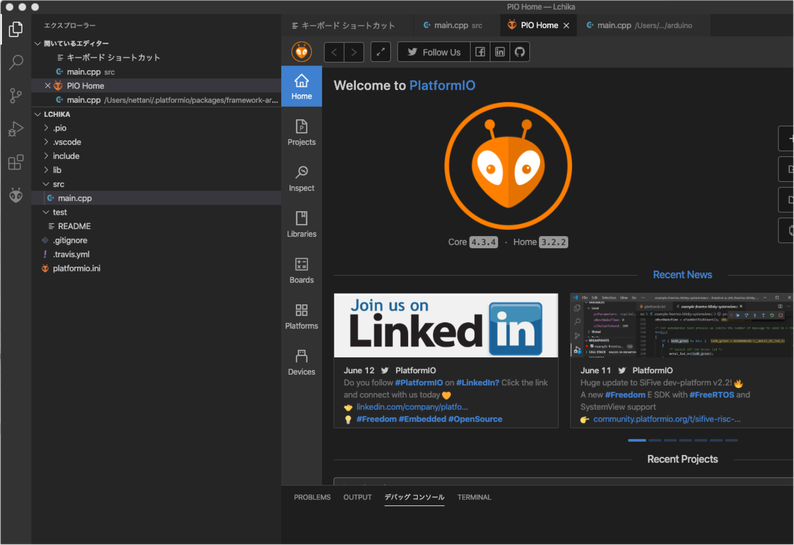Open platformio.ini in the explorer
This screenshot has height=545, width=794.
click(x=76, y=269)
